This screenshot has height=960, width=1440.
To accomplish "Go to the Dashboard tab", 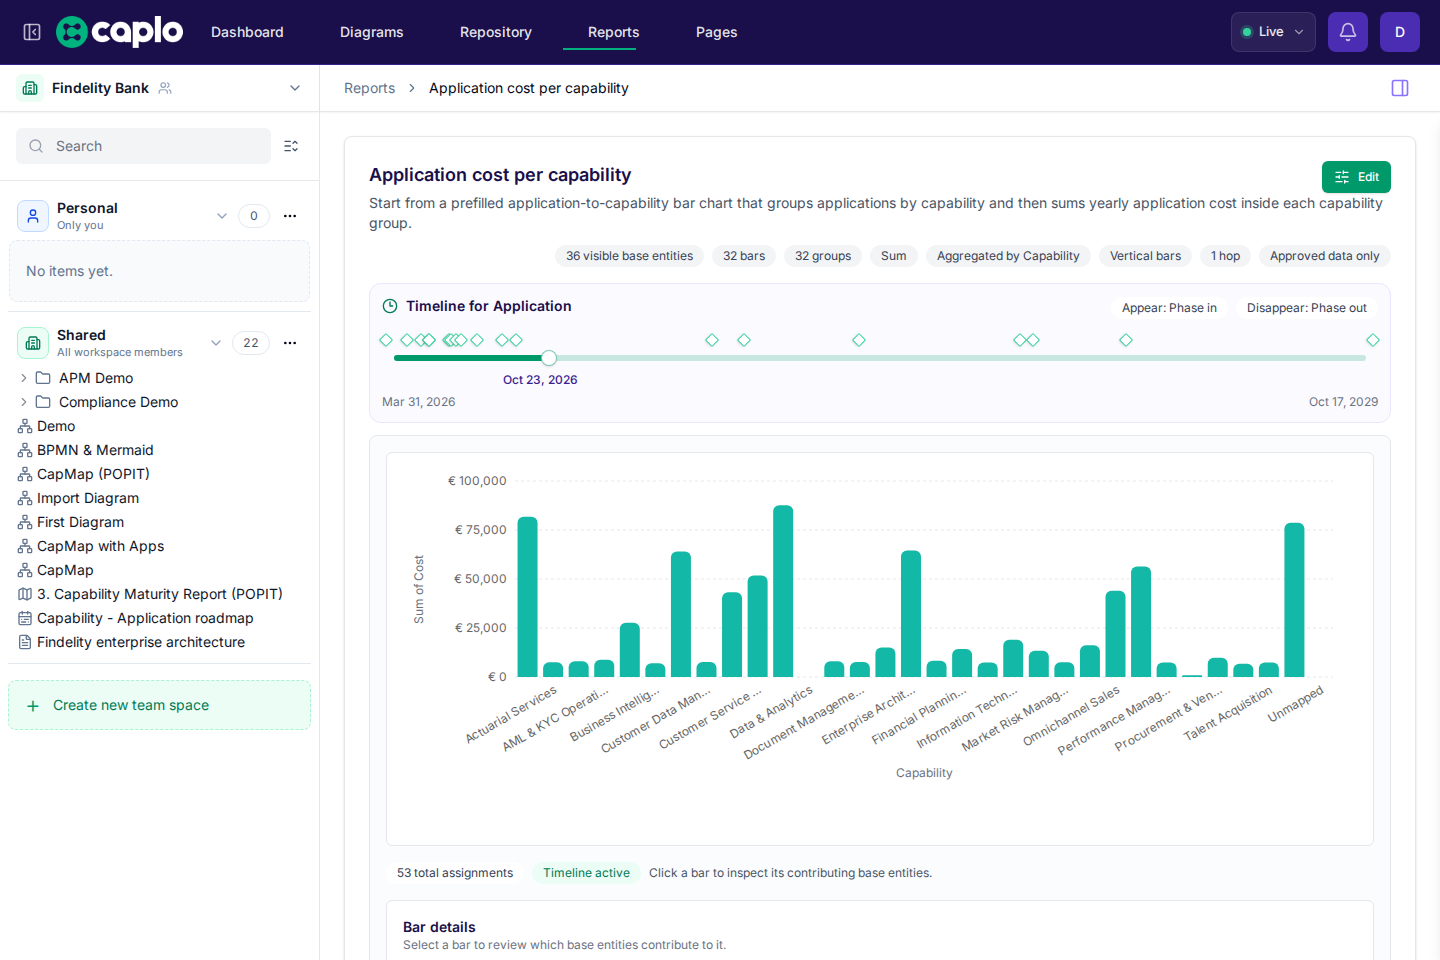I will point(247,32).
